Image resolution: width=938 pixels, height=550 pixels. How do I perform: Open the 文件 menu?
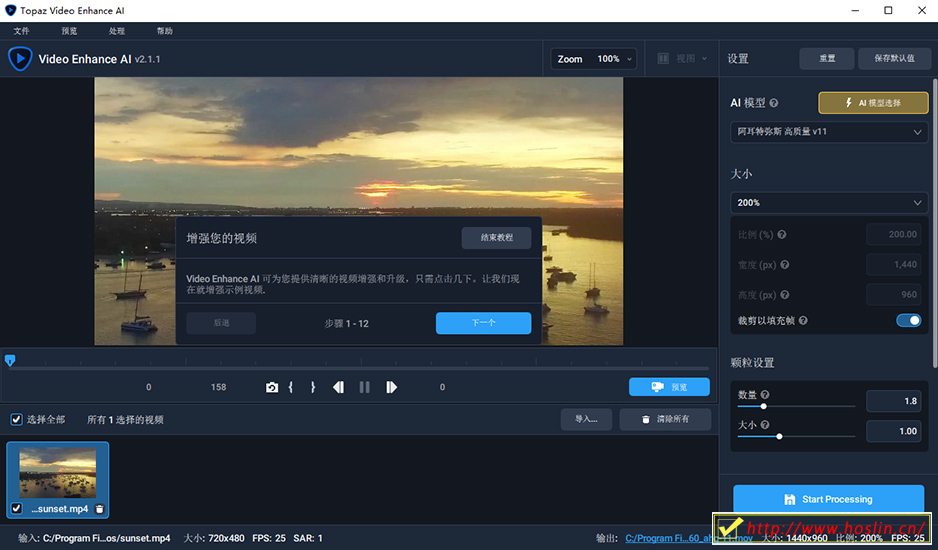[21, 31]
